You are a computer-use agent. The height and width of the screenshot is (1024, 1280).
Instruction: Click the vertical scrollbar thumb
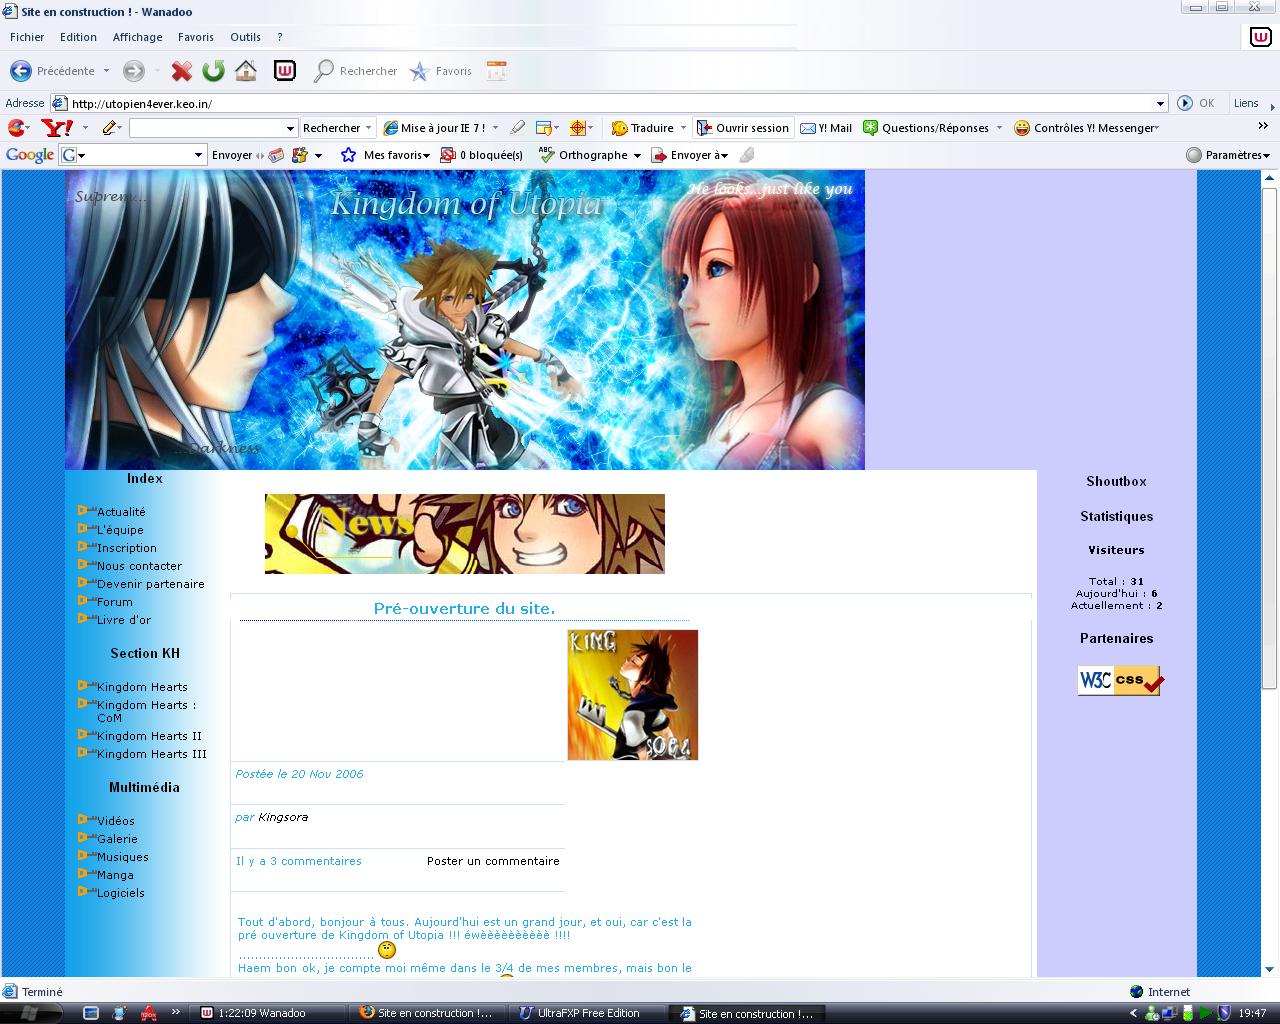1270,438
